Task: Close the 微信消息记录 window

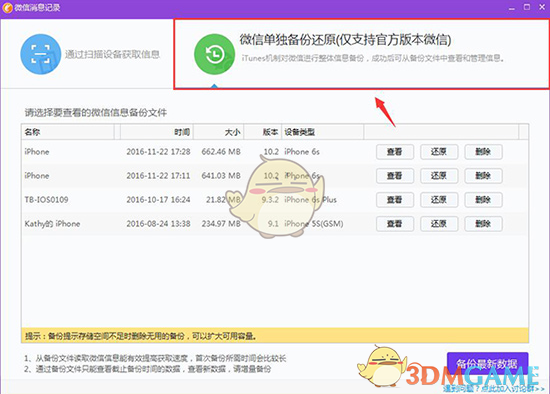Action: [542, 7]
